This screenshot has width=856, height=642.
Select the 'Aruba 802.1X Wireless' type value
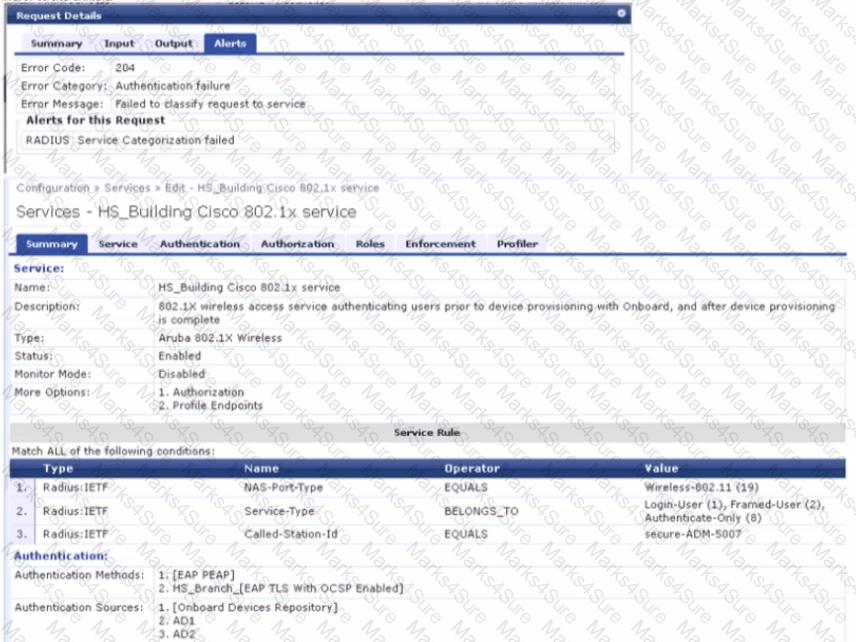[220, 338]
